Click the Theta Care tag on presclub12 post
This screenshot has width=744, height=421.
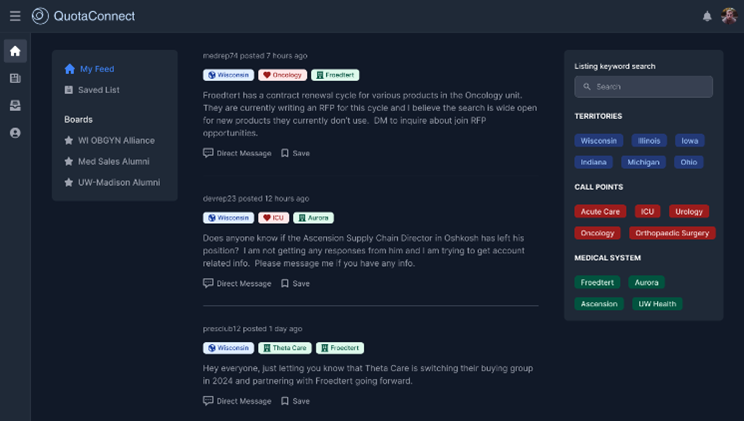(x=285, y=348)
